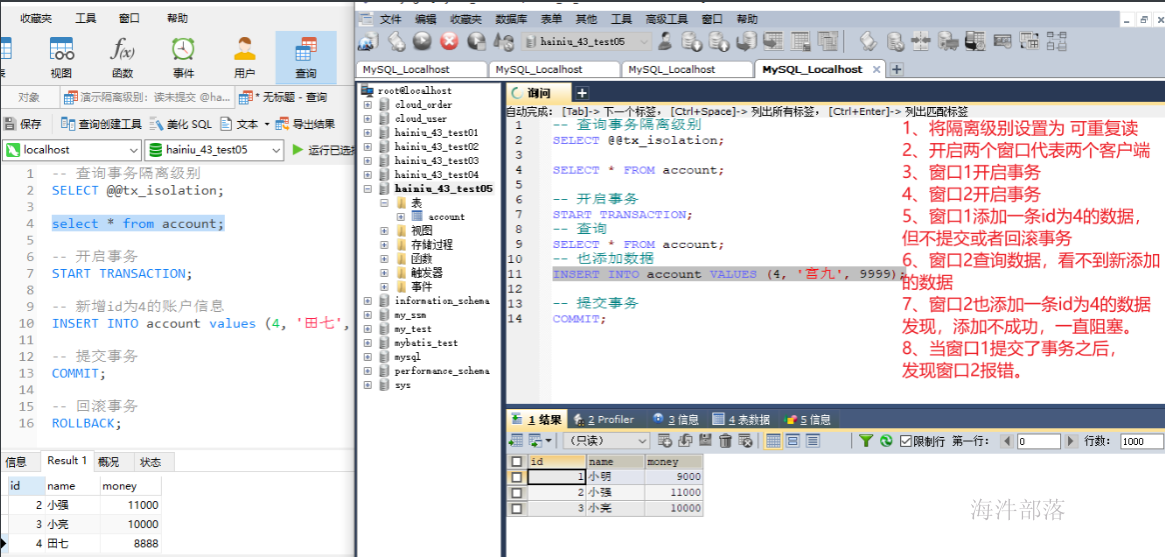The width and height of the screenshot is (1165, 557).
Task: Check the row checkbox for 小明
Action: pyautogui.click(x=516, y=477)
